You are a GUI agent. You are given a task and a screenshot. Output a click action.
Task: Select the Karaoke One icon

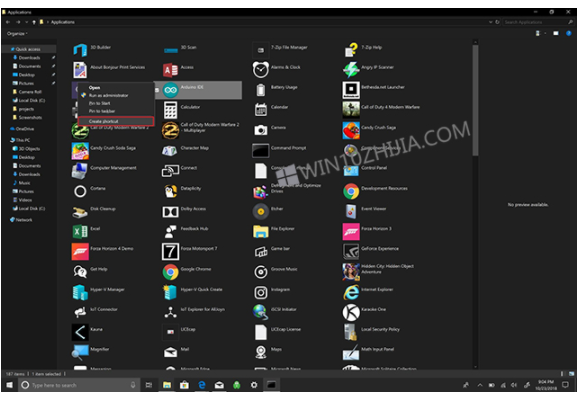[x=351, y=312]
